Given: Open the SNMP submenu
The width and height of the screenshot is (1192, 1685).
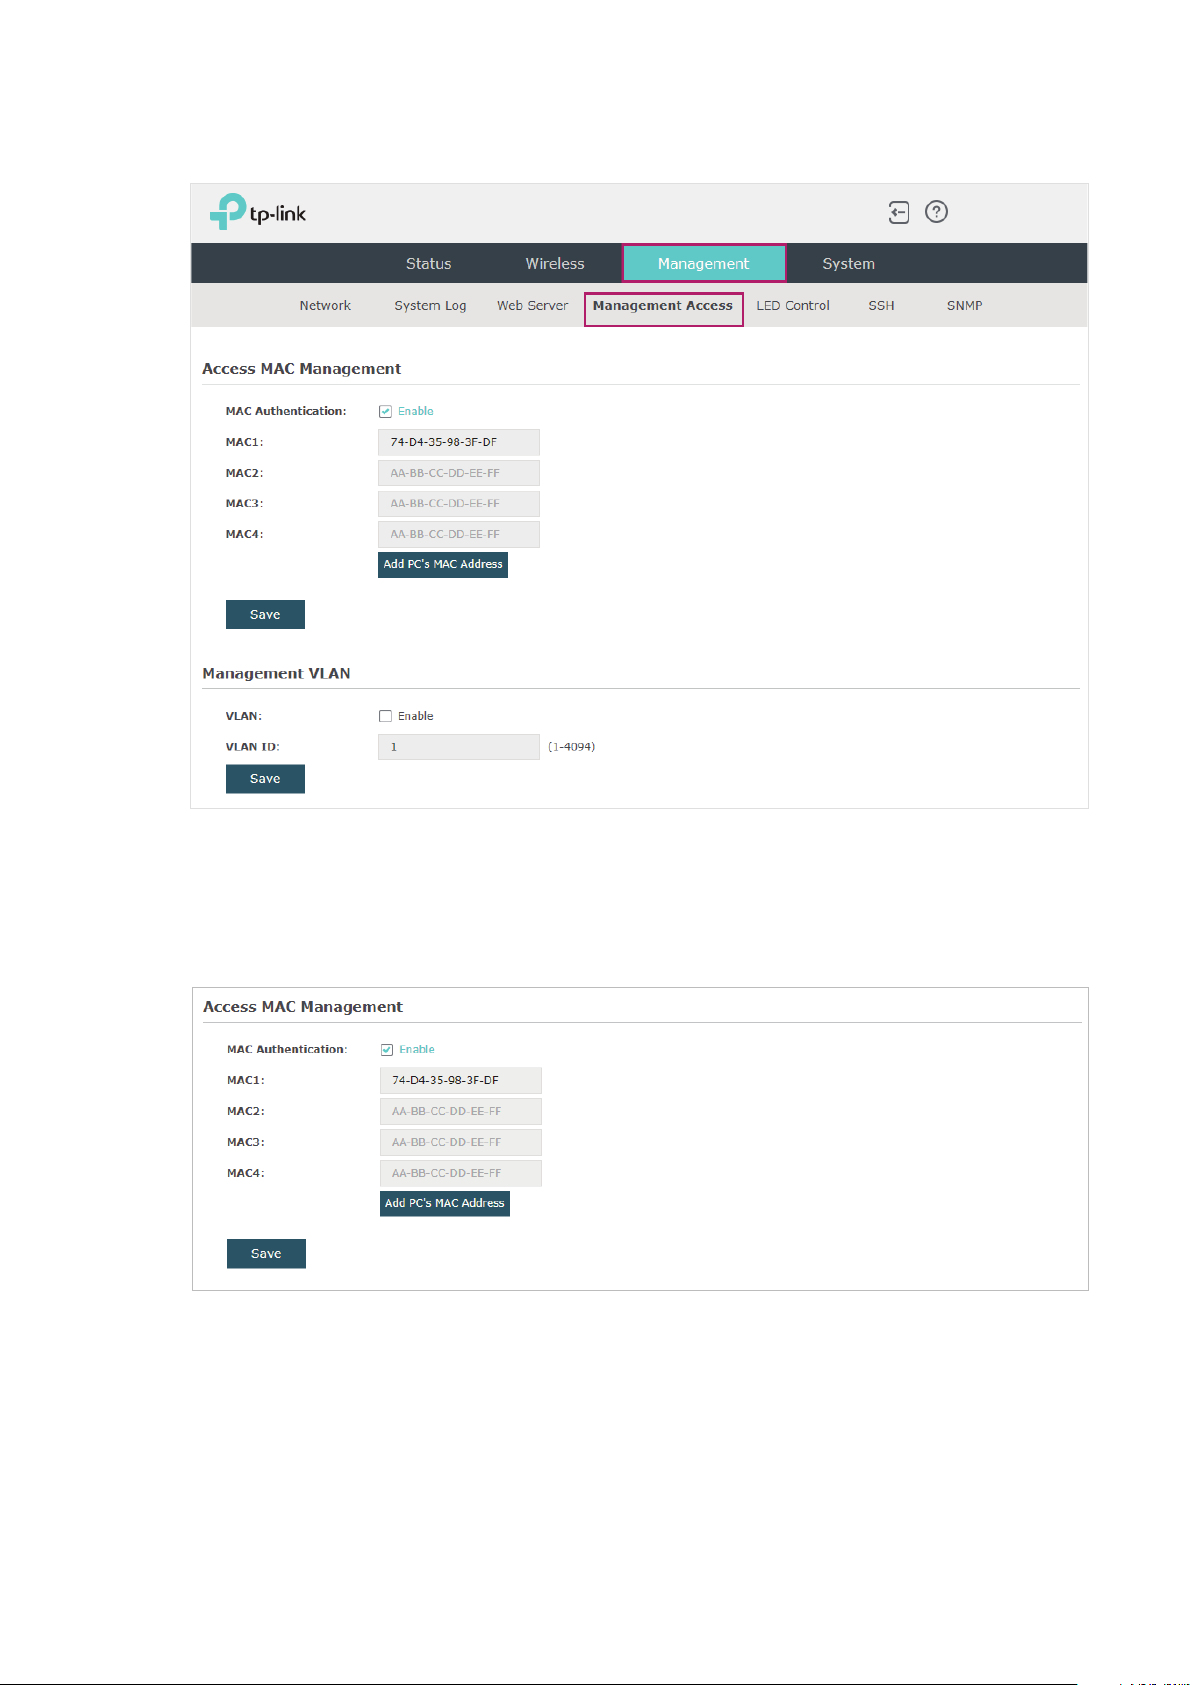Looking at the screenshot, I should click(x=965, y=306).
